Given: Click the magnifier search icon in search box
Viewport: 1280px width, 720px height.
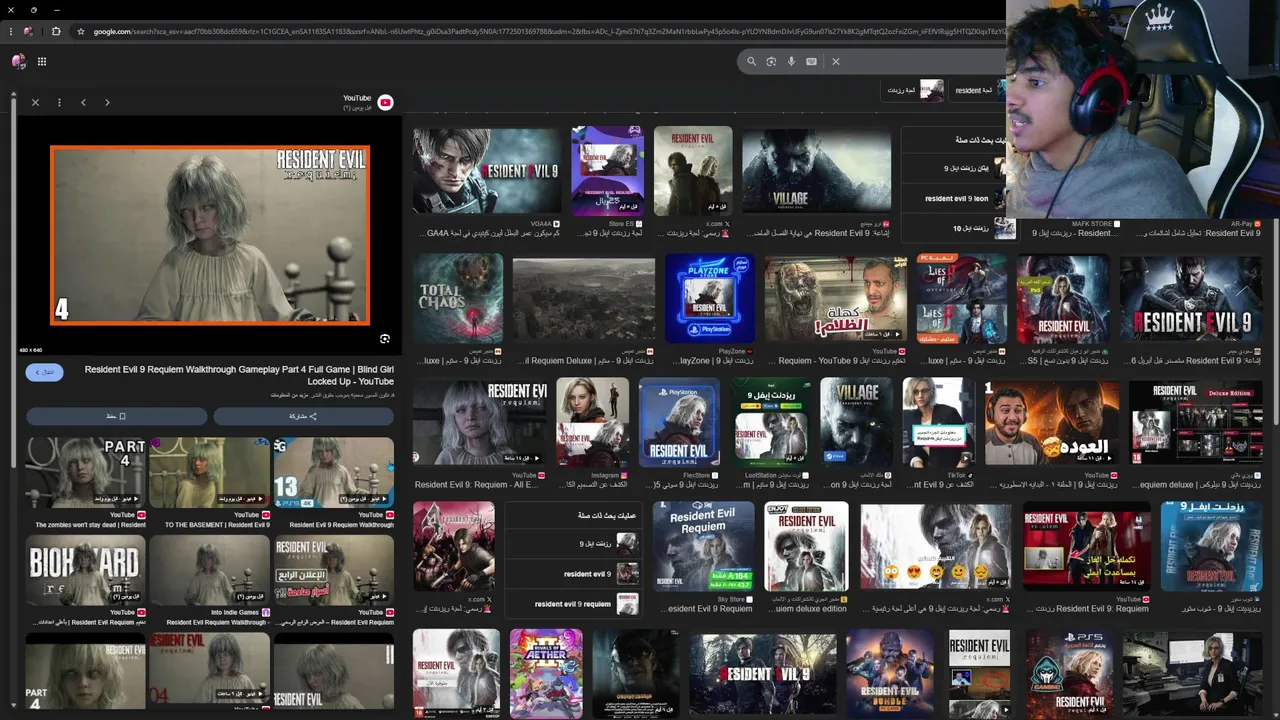Looking at the screenshot, I should click(x=751, y=61).
